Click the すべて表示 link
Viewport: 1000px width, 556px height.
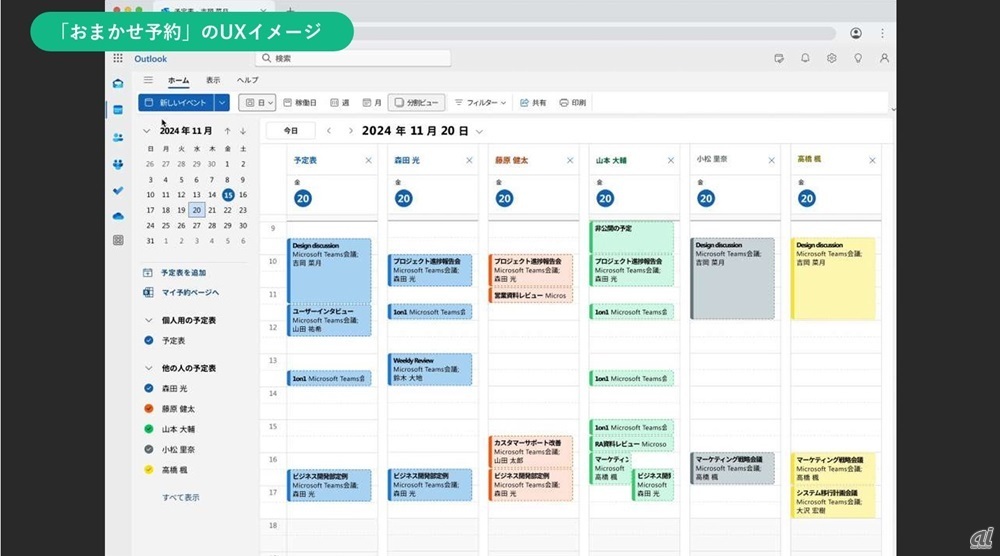point(180,497)
